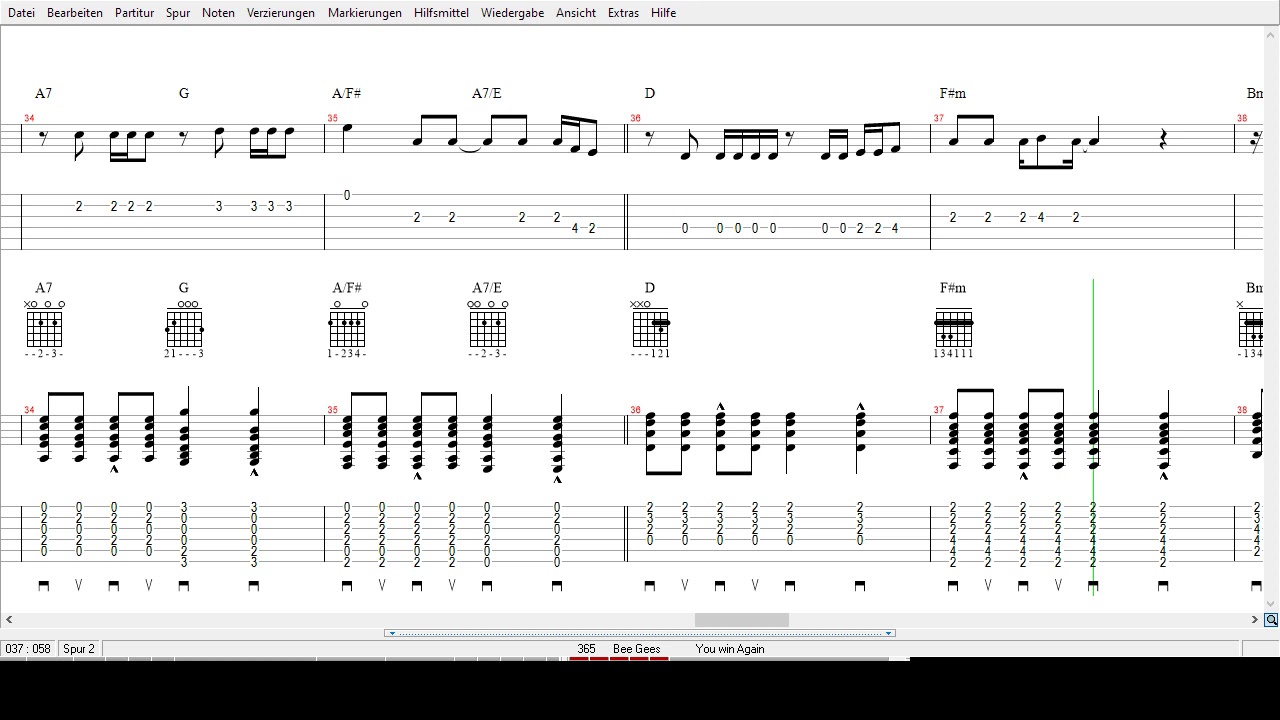This screenshot has height=720, width=1280.
Task: Click measure number 36 in melody staff
Action: pos(635,118)
